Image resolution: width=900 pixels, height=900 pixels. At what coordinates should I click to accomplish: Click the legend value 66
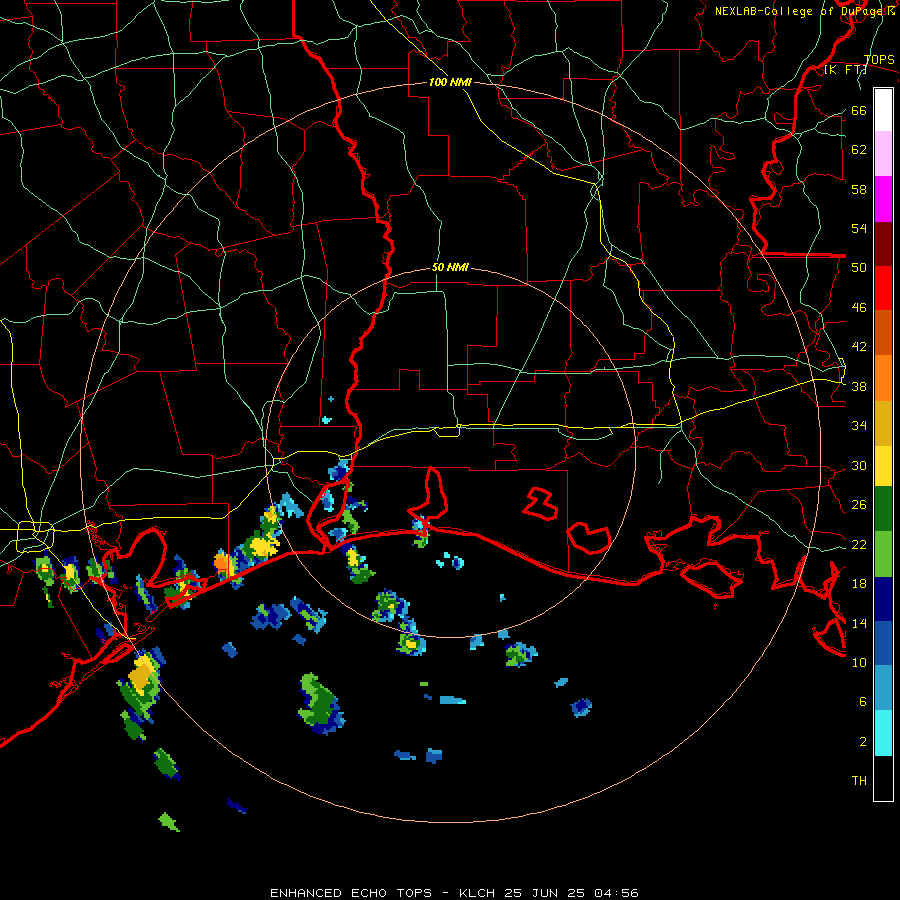coord(859,111)
